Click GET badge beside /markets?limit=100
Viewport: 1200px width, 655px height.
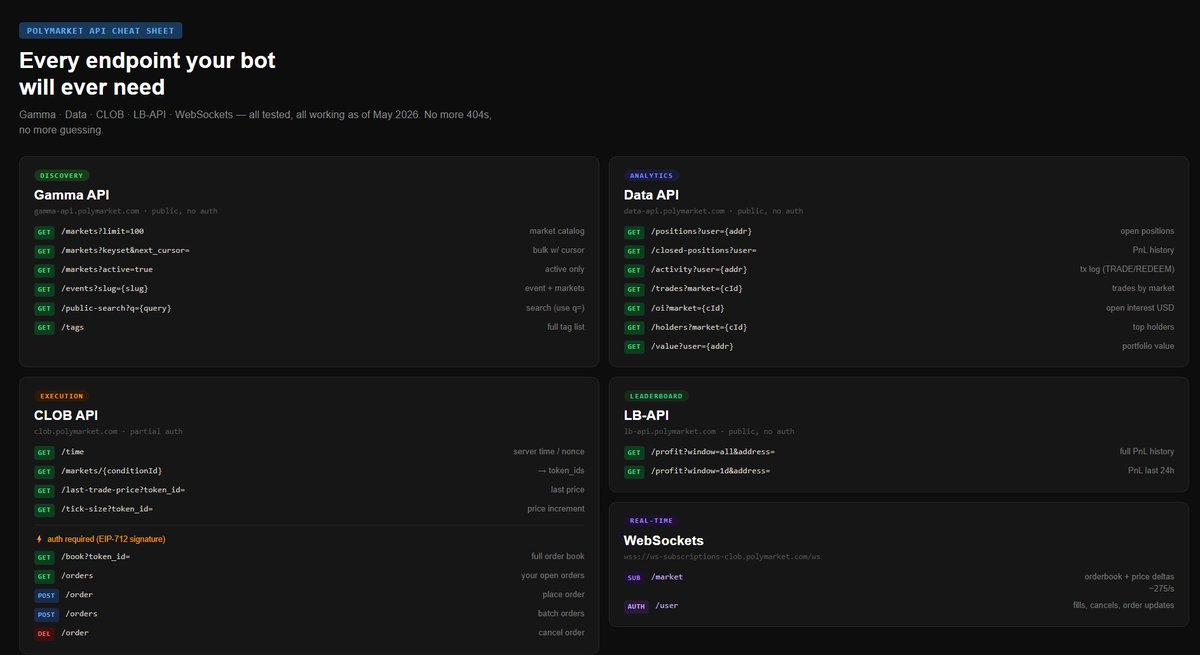44,232
